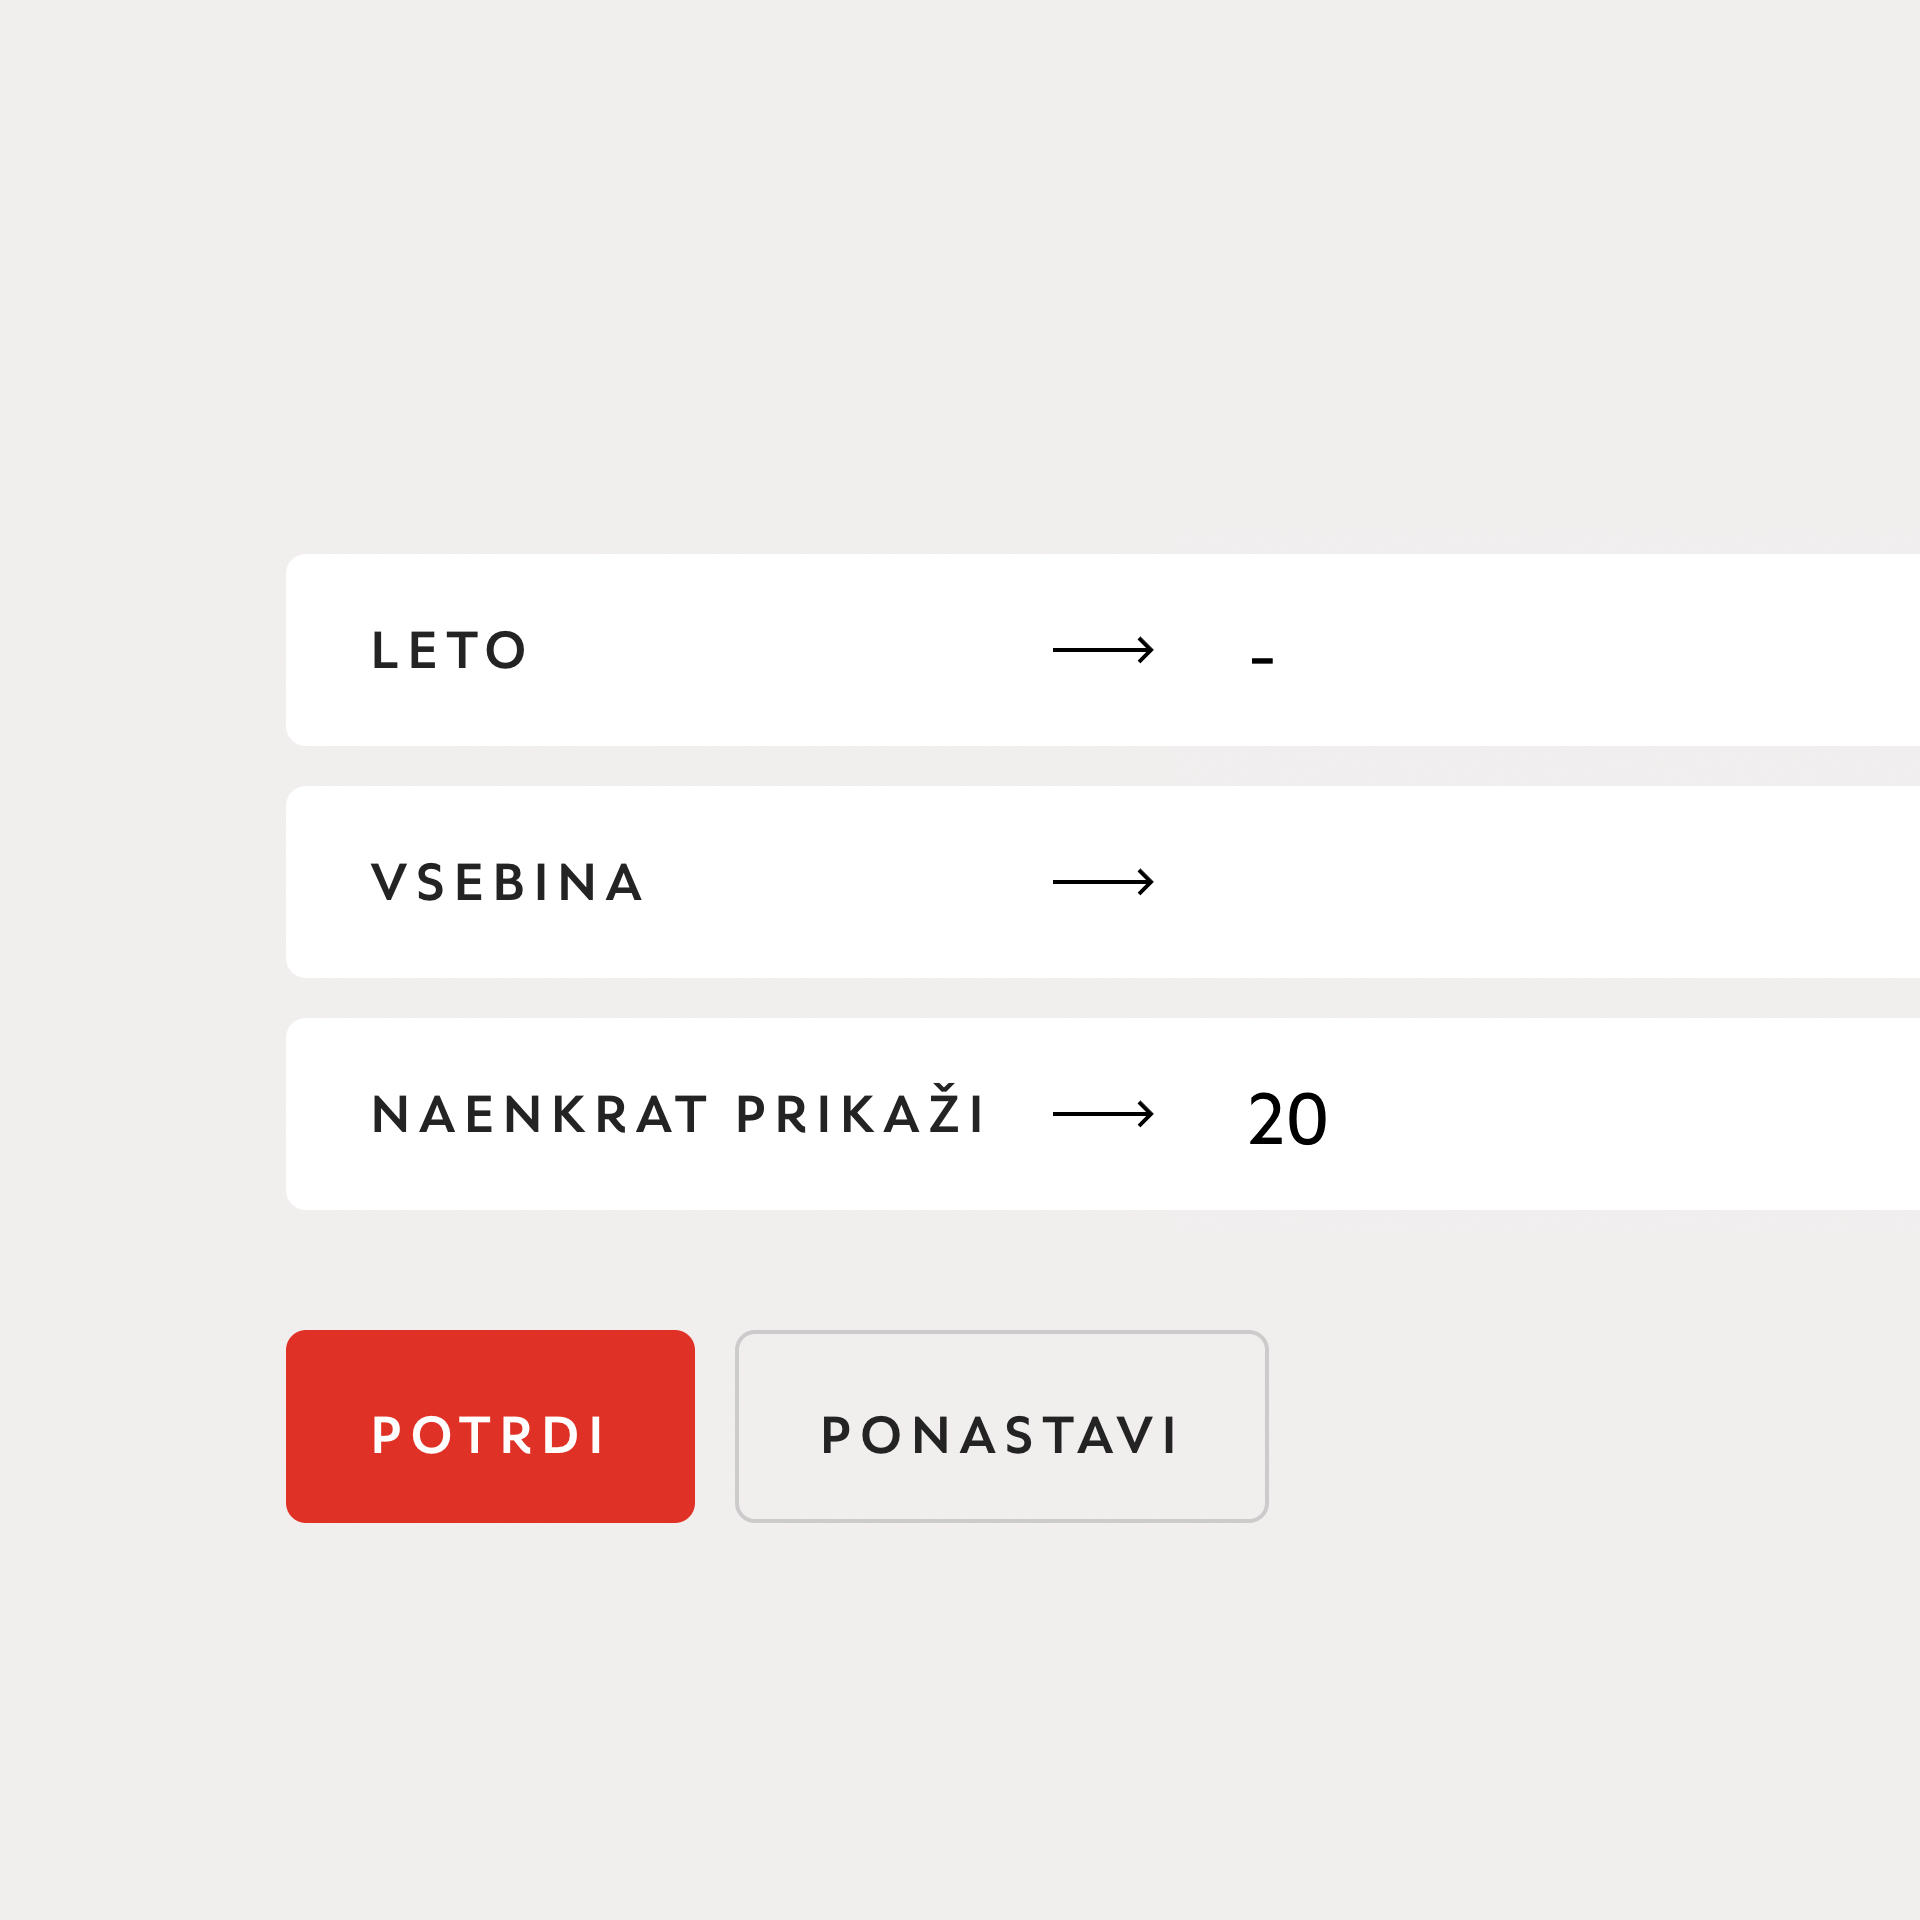
Task: Click the PONASTAVI text label
Action: click(x=1000, y=1435)
